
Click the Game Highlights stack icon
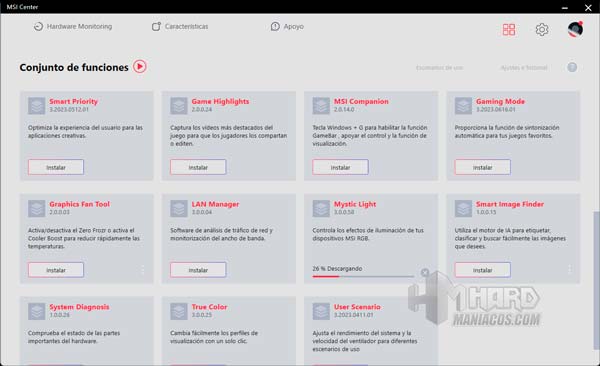[x=179, y=106]
